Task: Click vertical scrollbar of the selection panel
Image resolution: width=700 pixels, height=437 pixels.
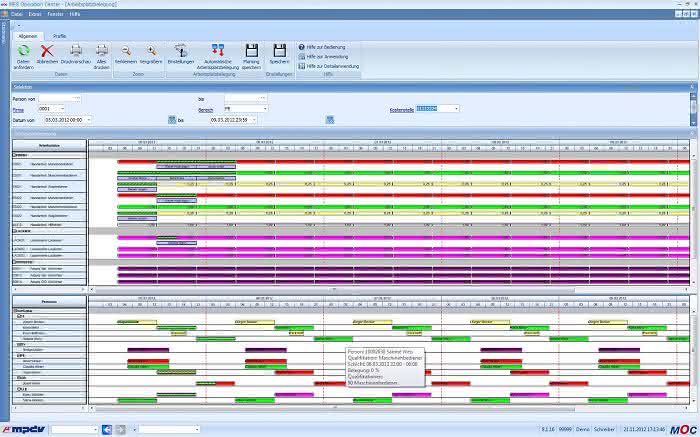Action: pyautogui.click(x=693, y=109)
